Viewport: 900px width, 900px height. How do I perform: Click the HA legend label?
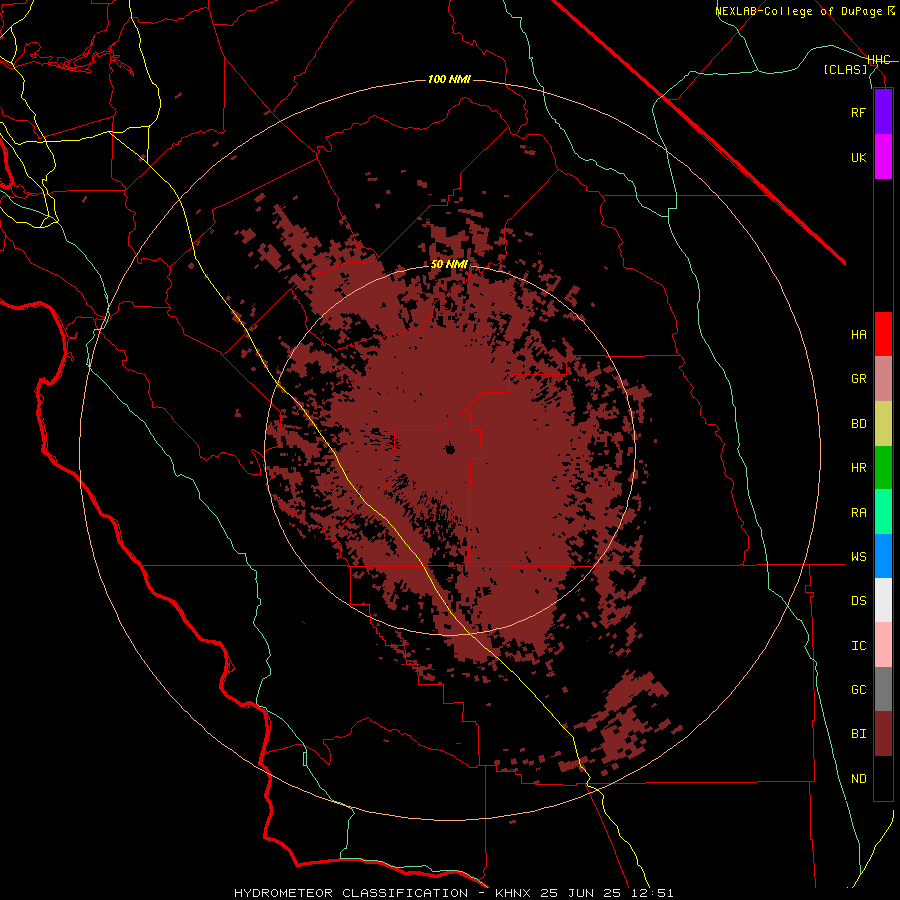[x=858, y=335]
